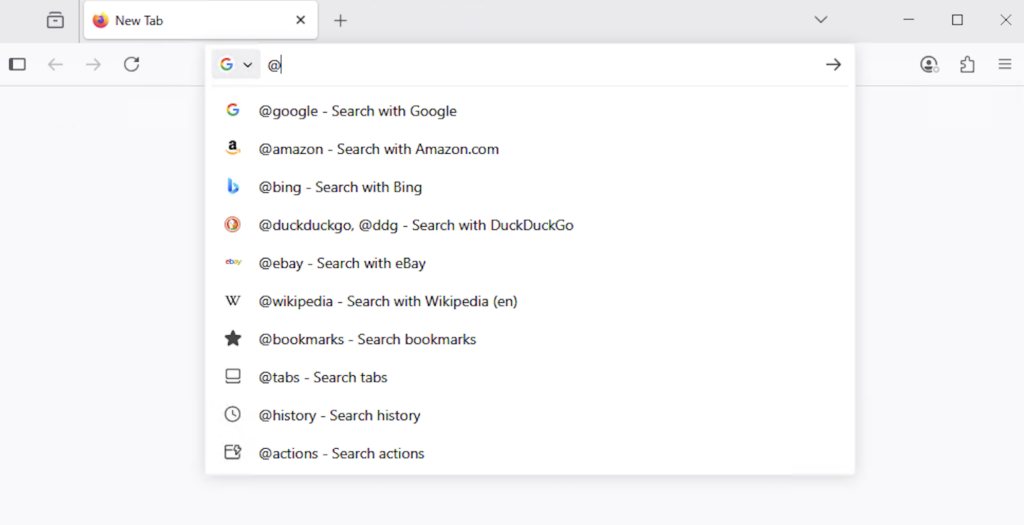
Task: Choose @google - Search with Google
Action: point(357,111)
